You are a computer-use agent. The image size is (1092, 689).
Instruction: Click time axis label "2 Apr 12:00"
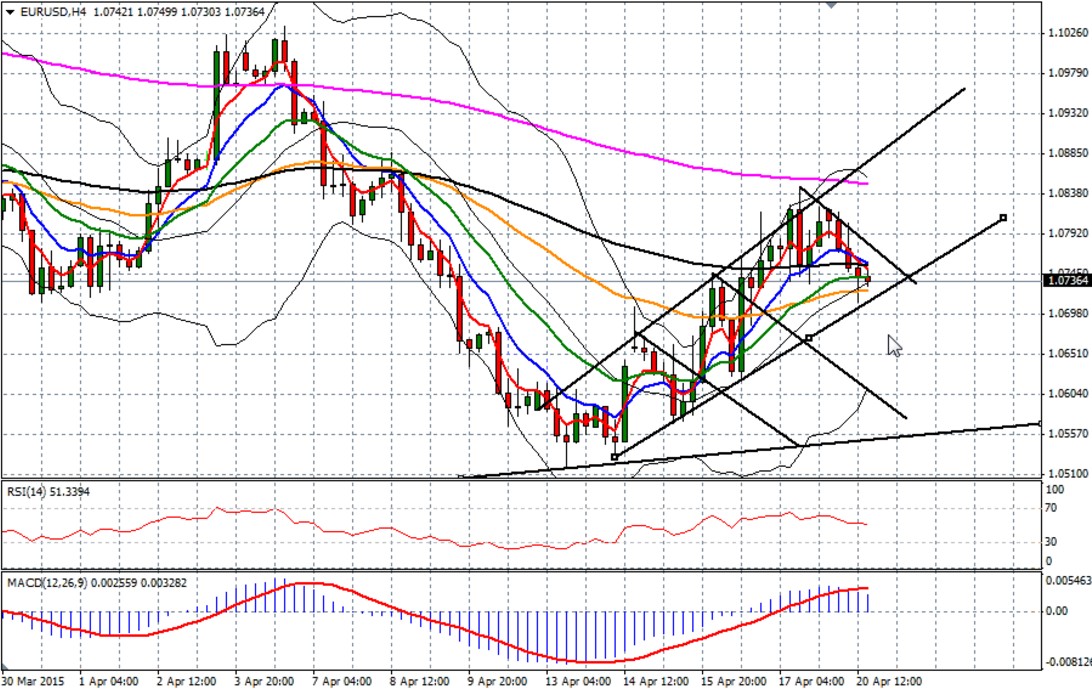[186, 681]
